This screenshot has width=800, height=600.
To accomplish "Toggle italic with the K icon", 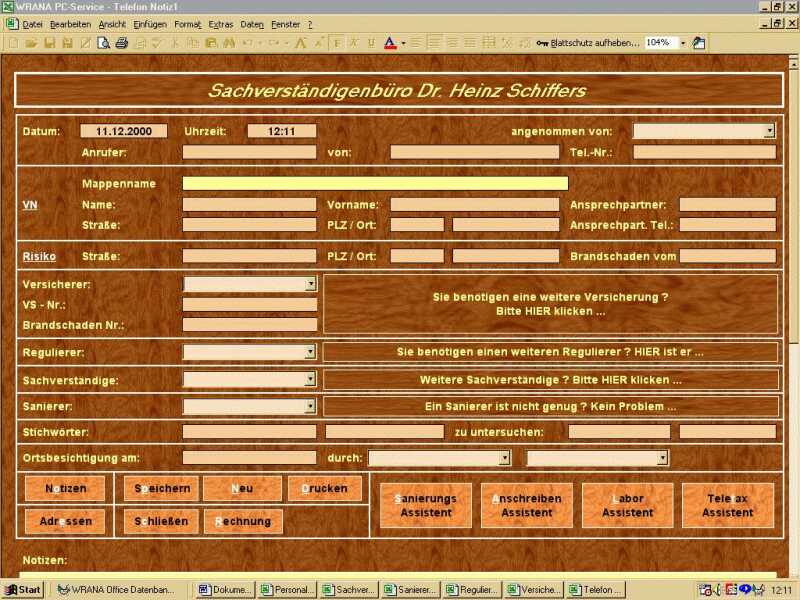I will 354,43.
